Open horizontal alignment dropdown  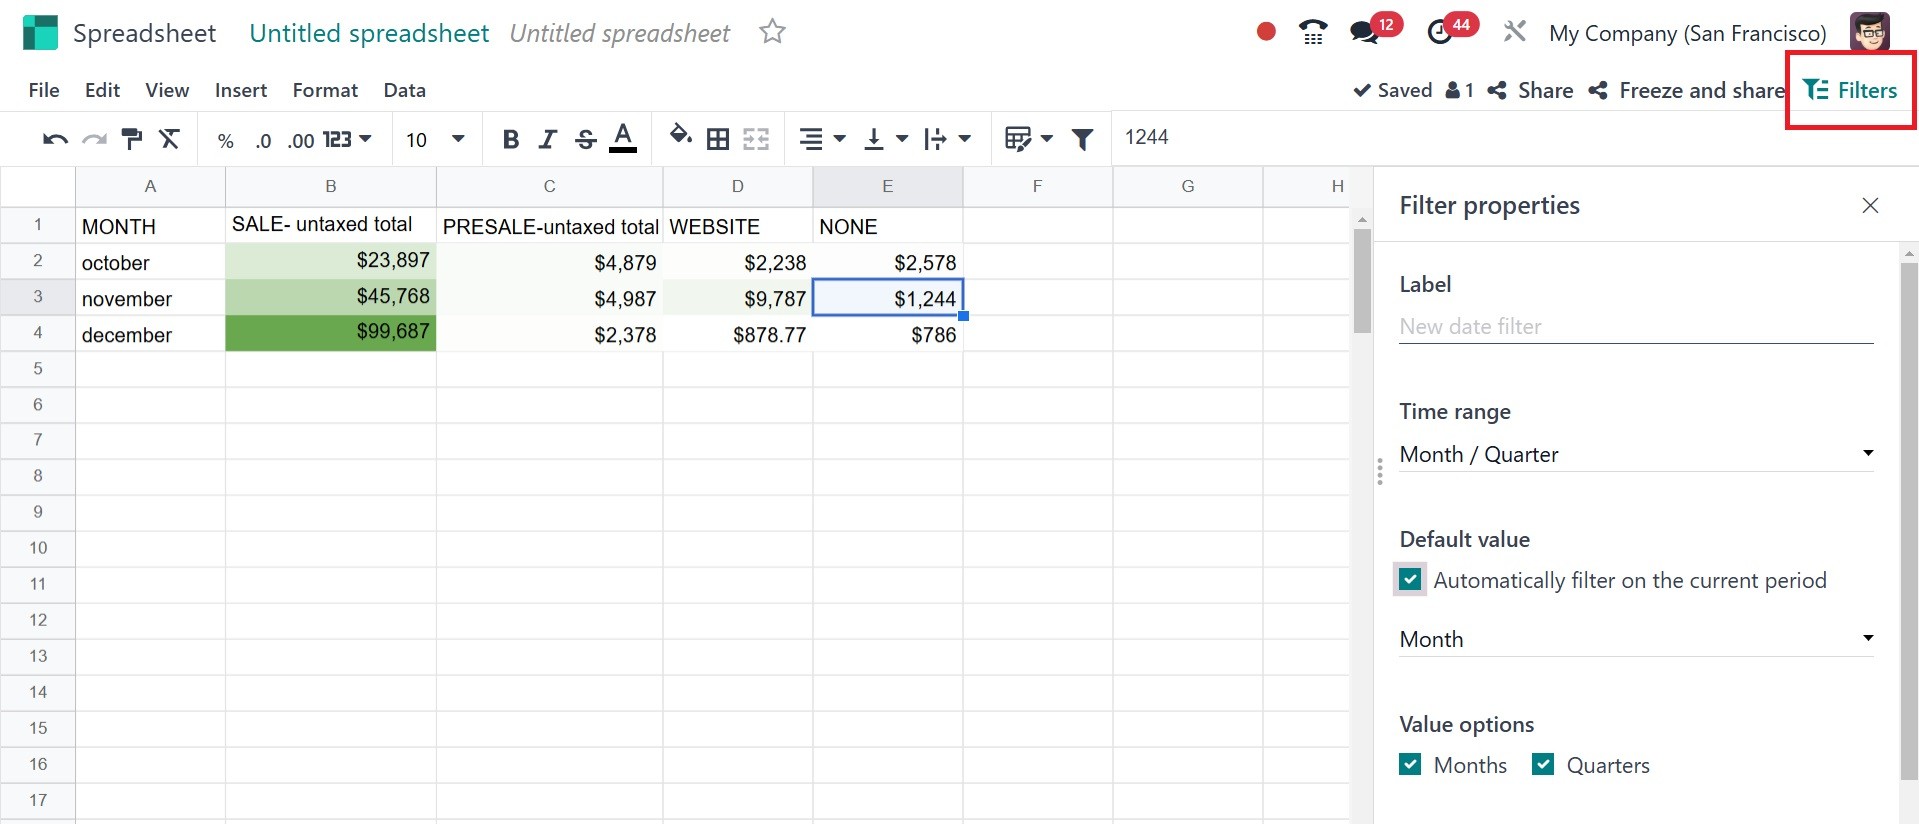[x=822, y=139]
